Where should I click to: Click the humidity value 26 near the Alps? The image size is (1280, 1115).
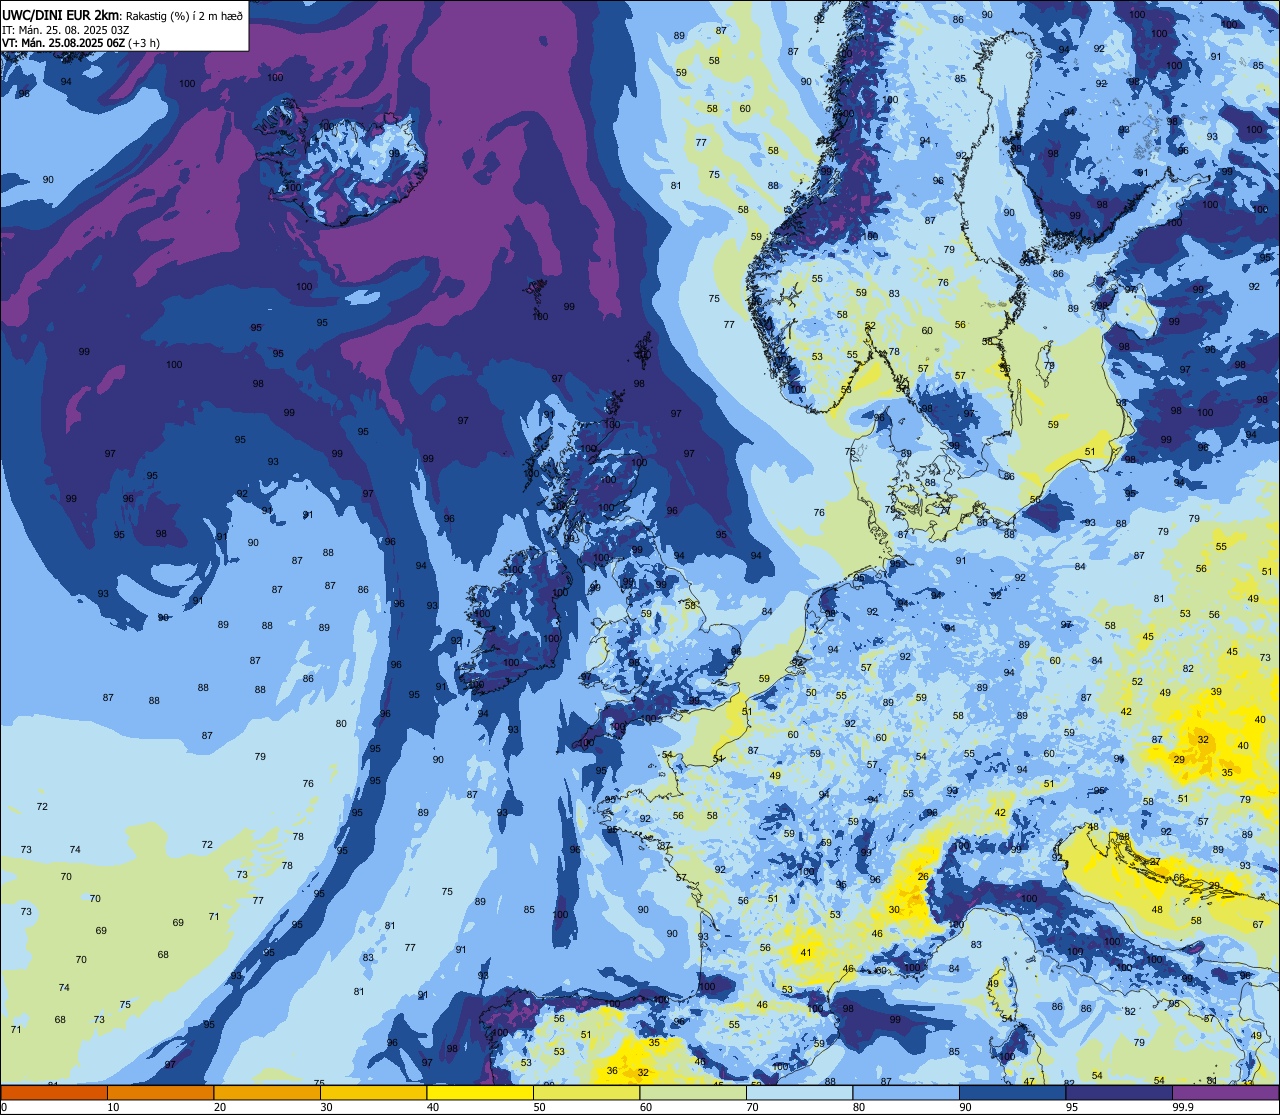(x=923, y=877)
